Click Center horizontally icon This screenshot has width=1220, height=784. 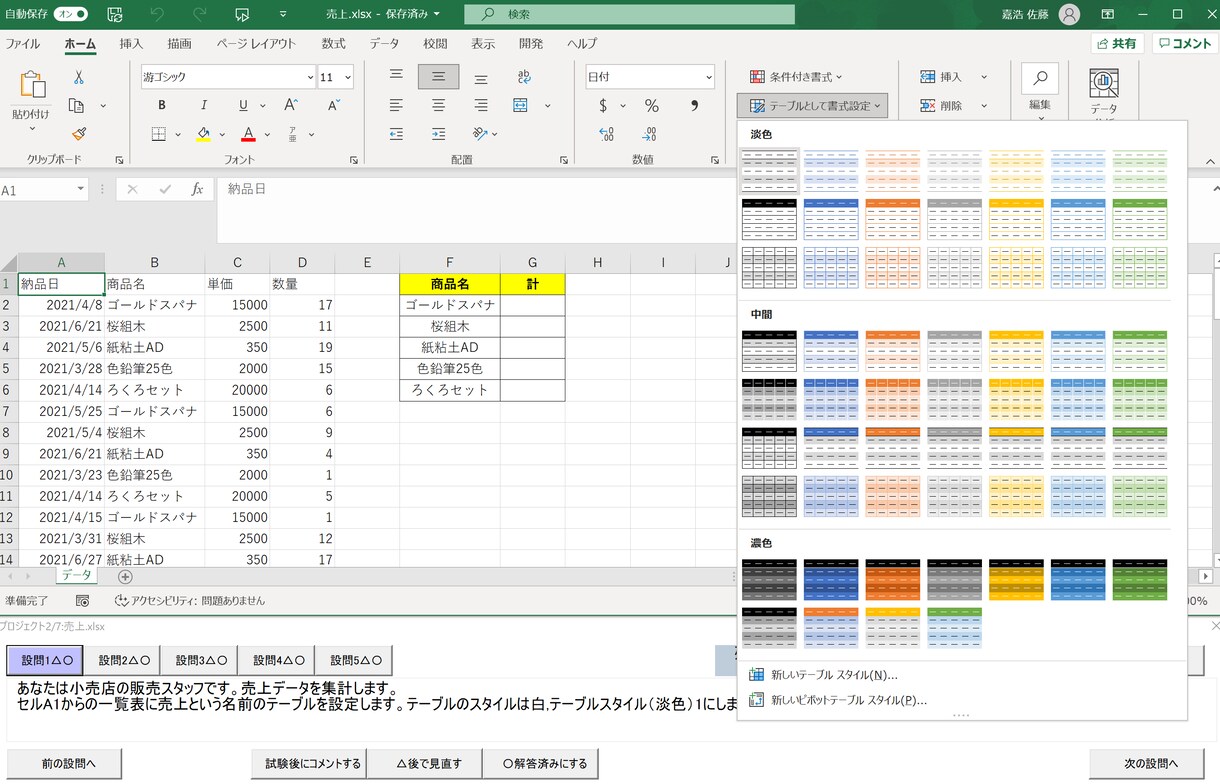[x=438, y=105]
